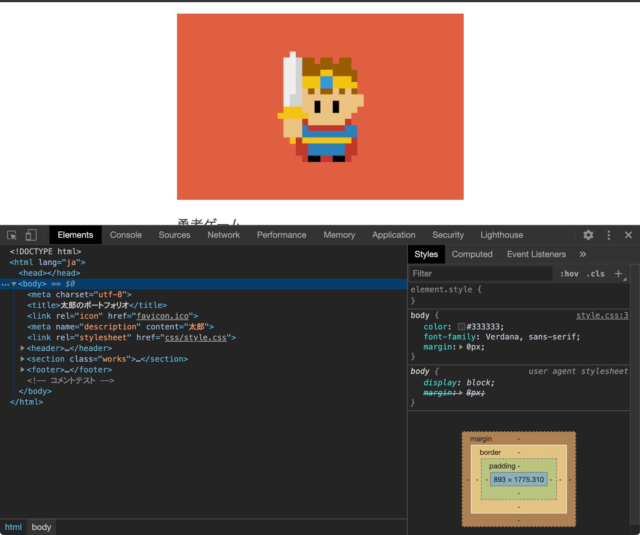
Task: Select the empty head node
Action: tap(49, 273)
